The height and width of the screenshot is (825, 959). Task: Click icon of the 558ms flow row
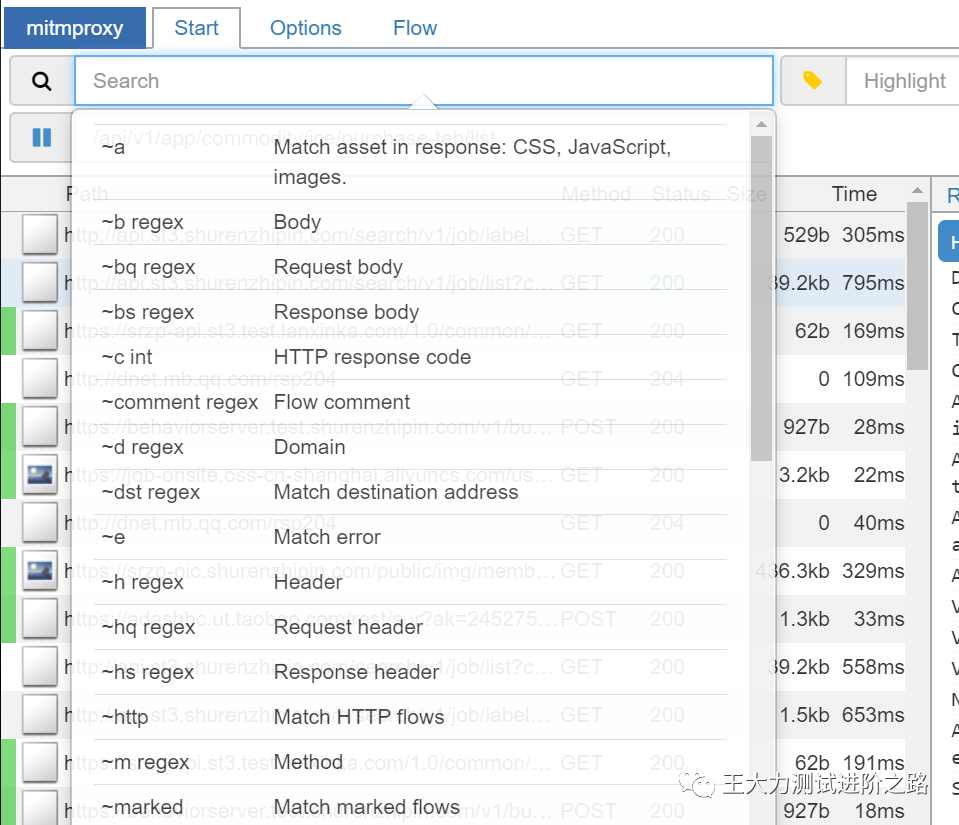pos(40,667)
